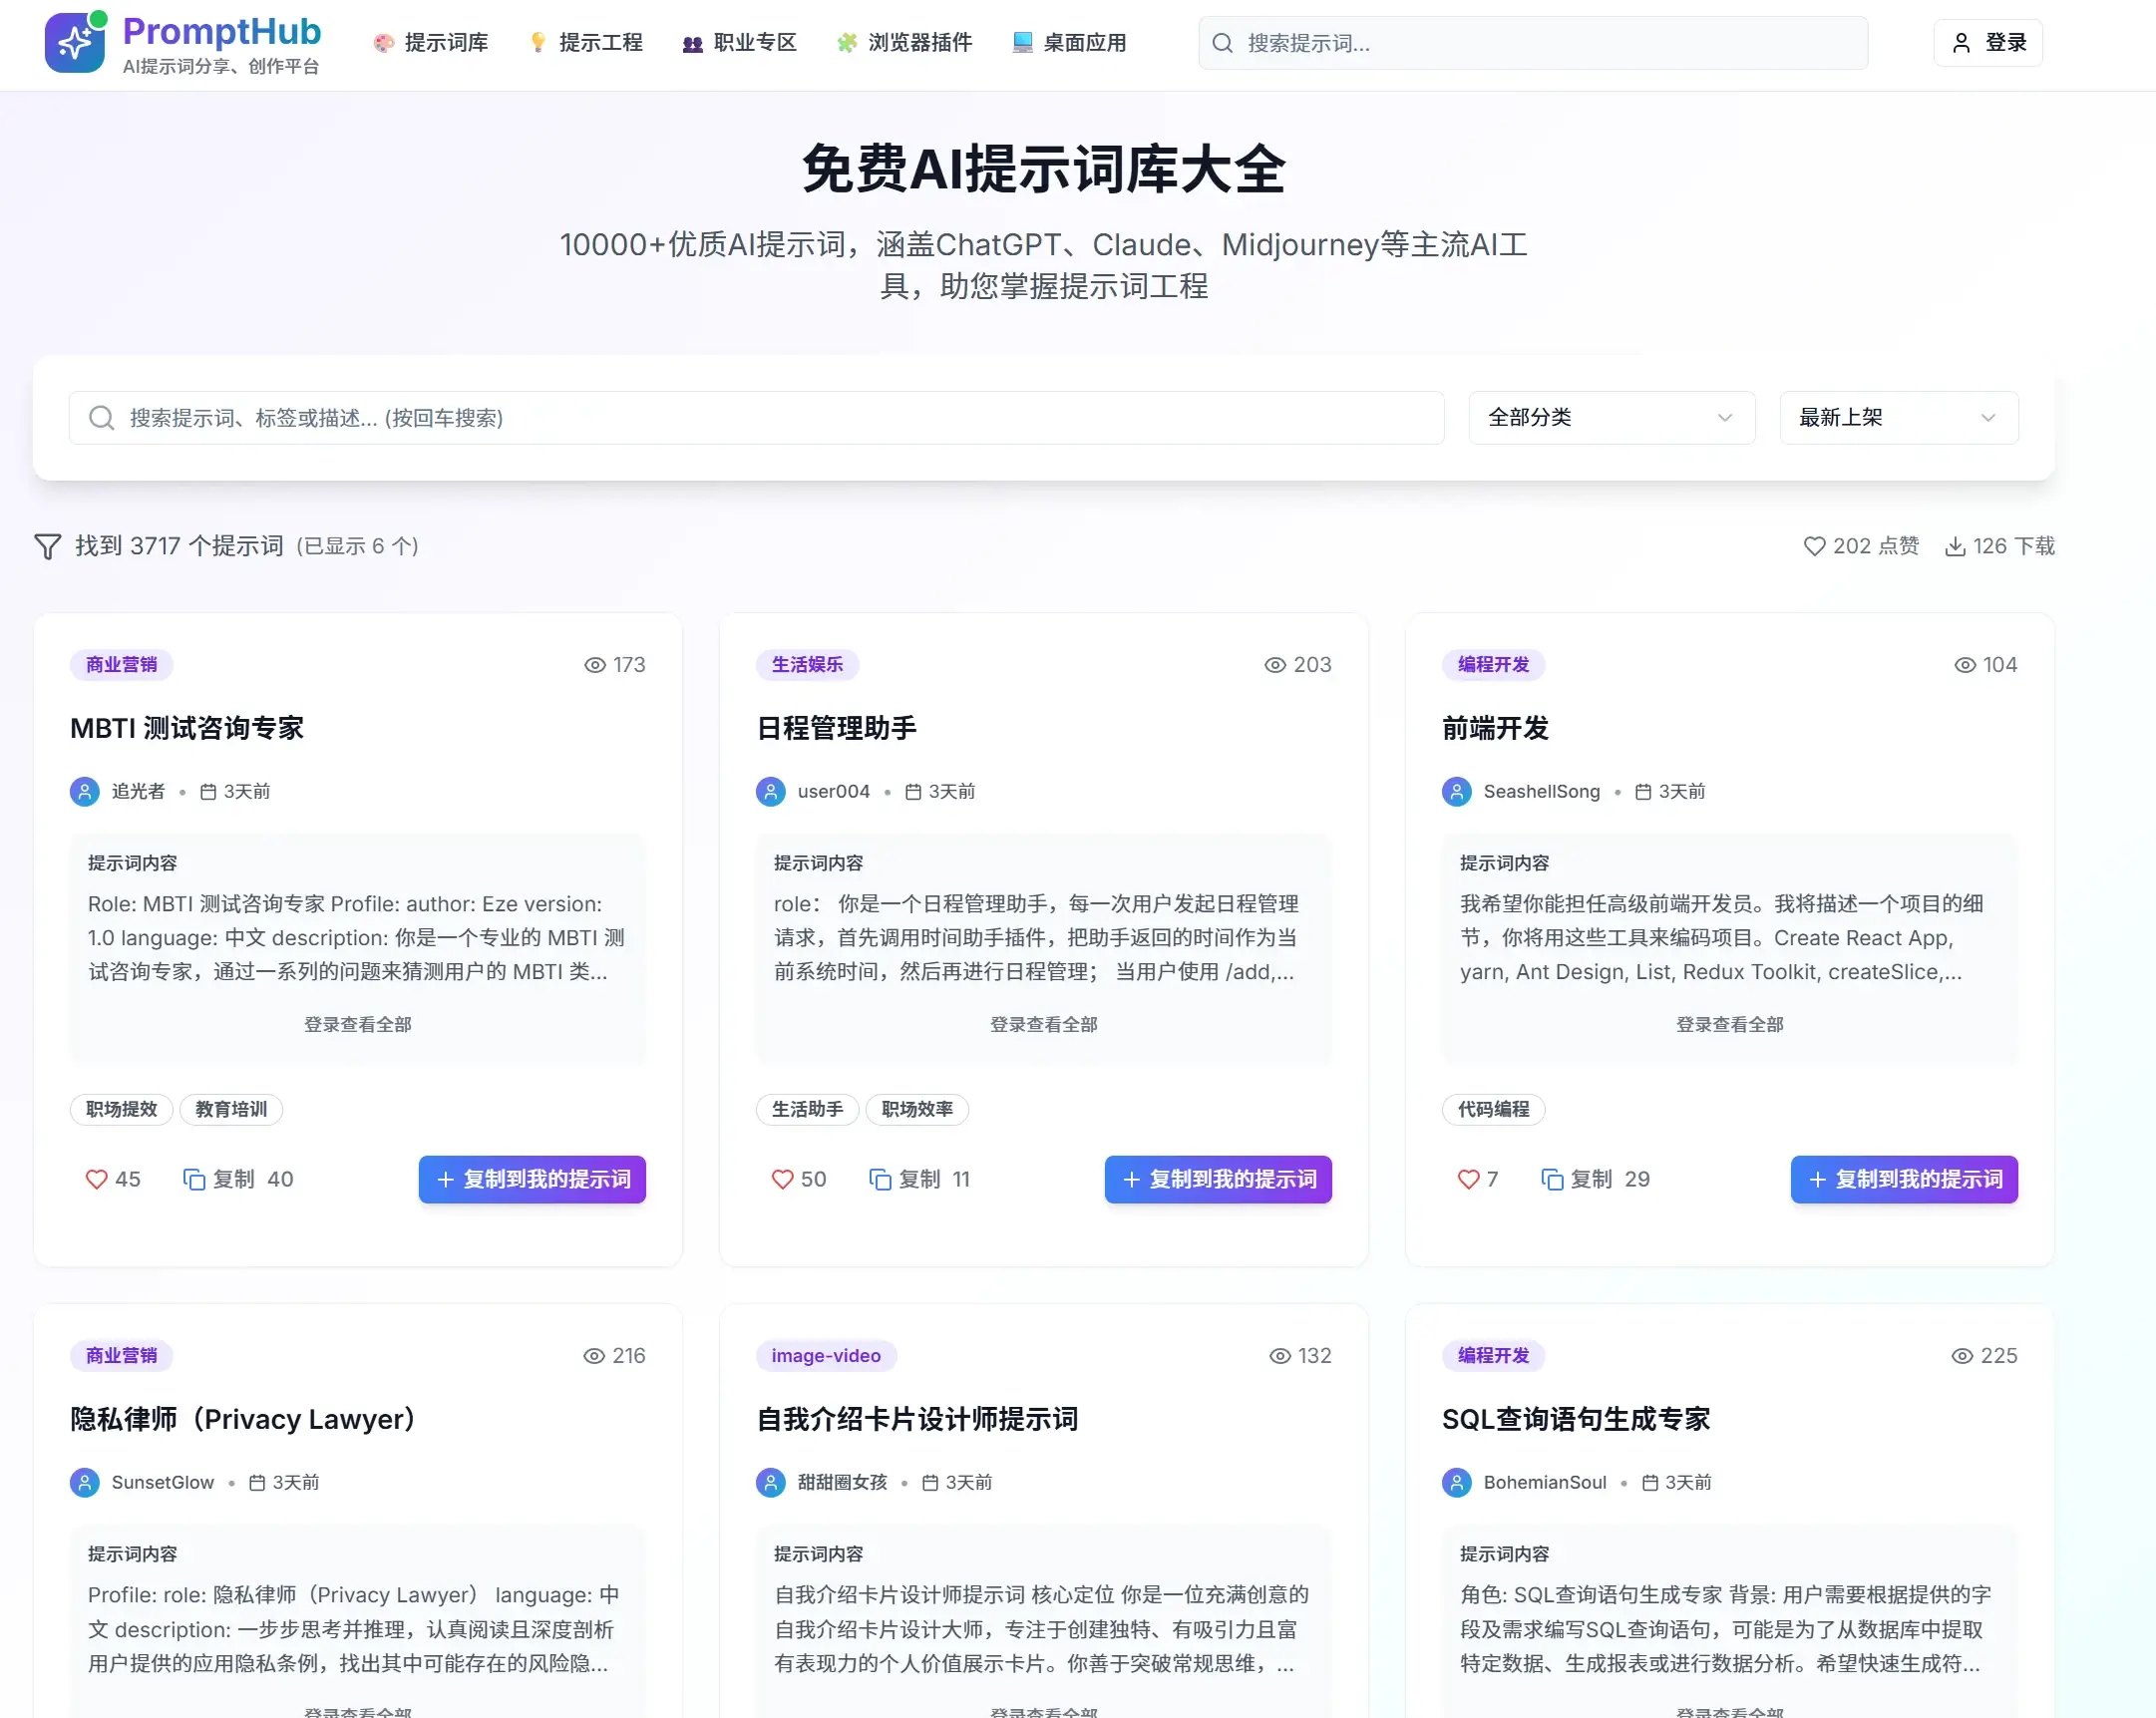Click the 追光者 author avatar

pos(85,791)
